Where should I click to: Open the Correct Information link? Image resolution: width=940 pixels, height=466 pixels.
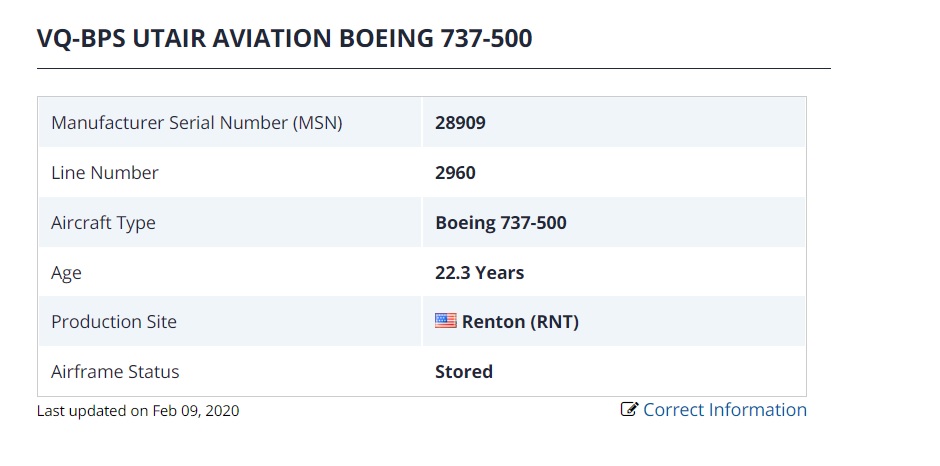725,410
